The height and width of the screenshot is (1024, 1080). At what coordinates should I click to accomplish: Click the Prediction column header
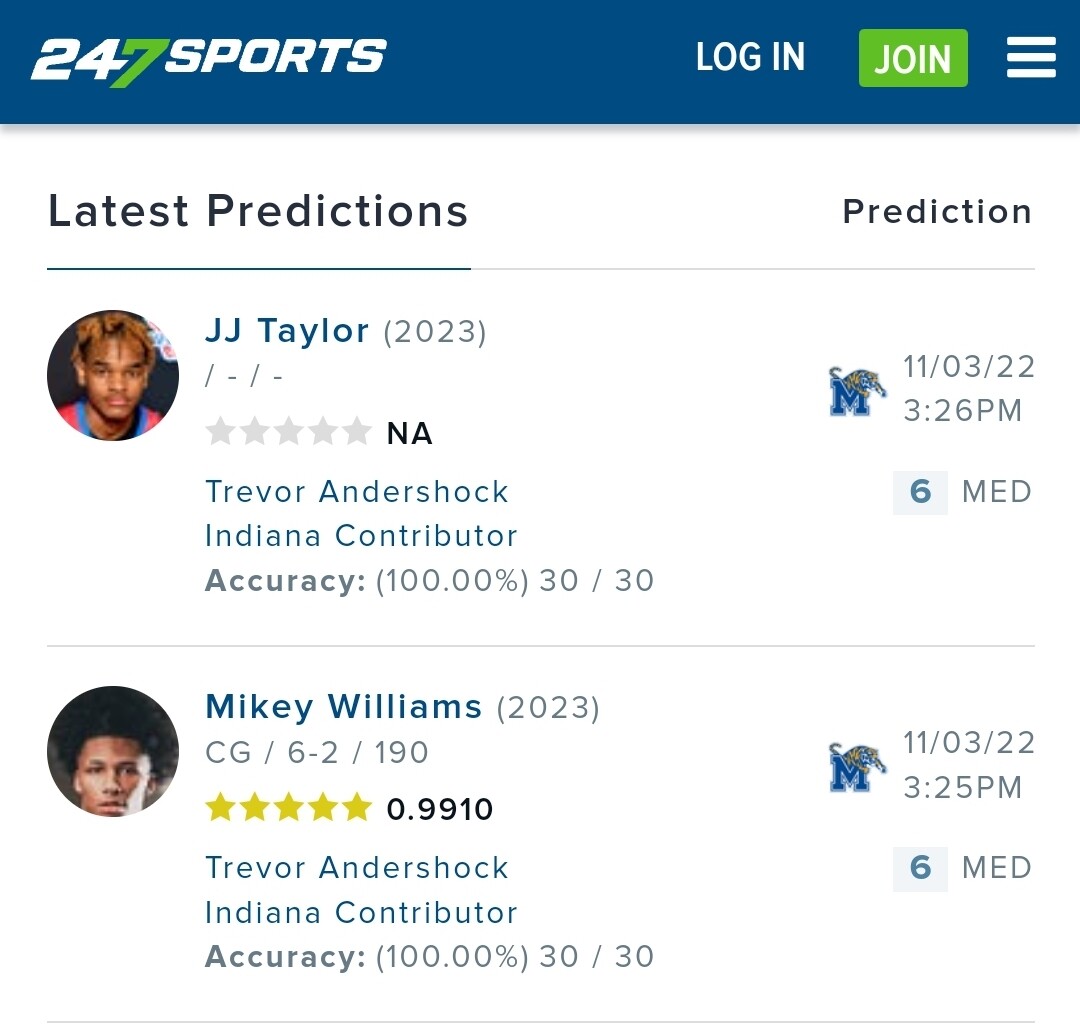pyautogui.click(x=937, y=212)
